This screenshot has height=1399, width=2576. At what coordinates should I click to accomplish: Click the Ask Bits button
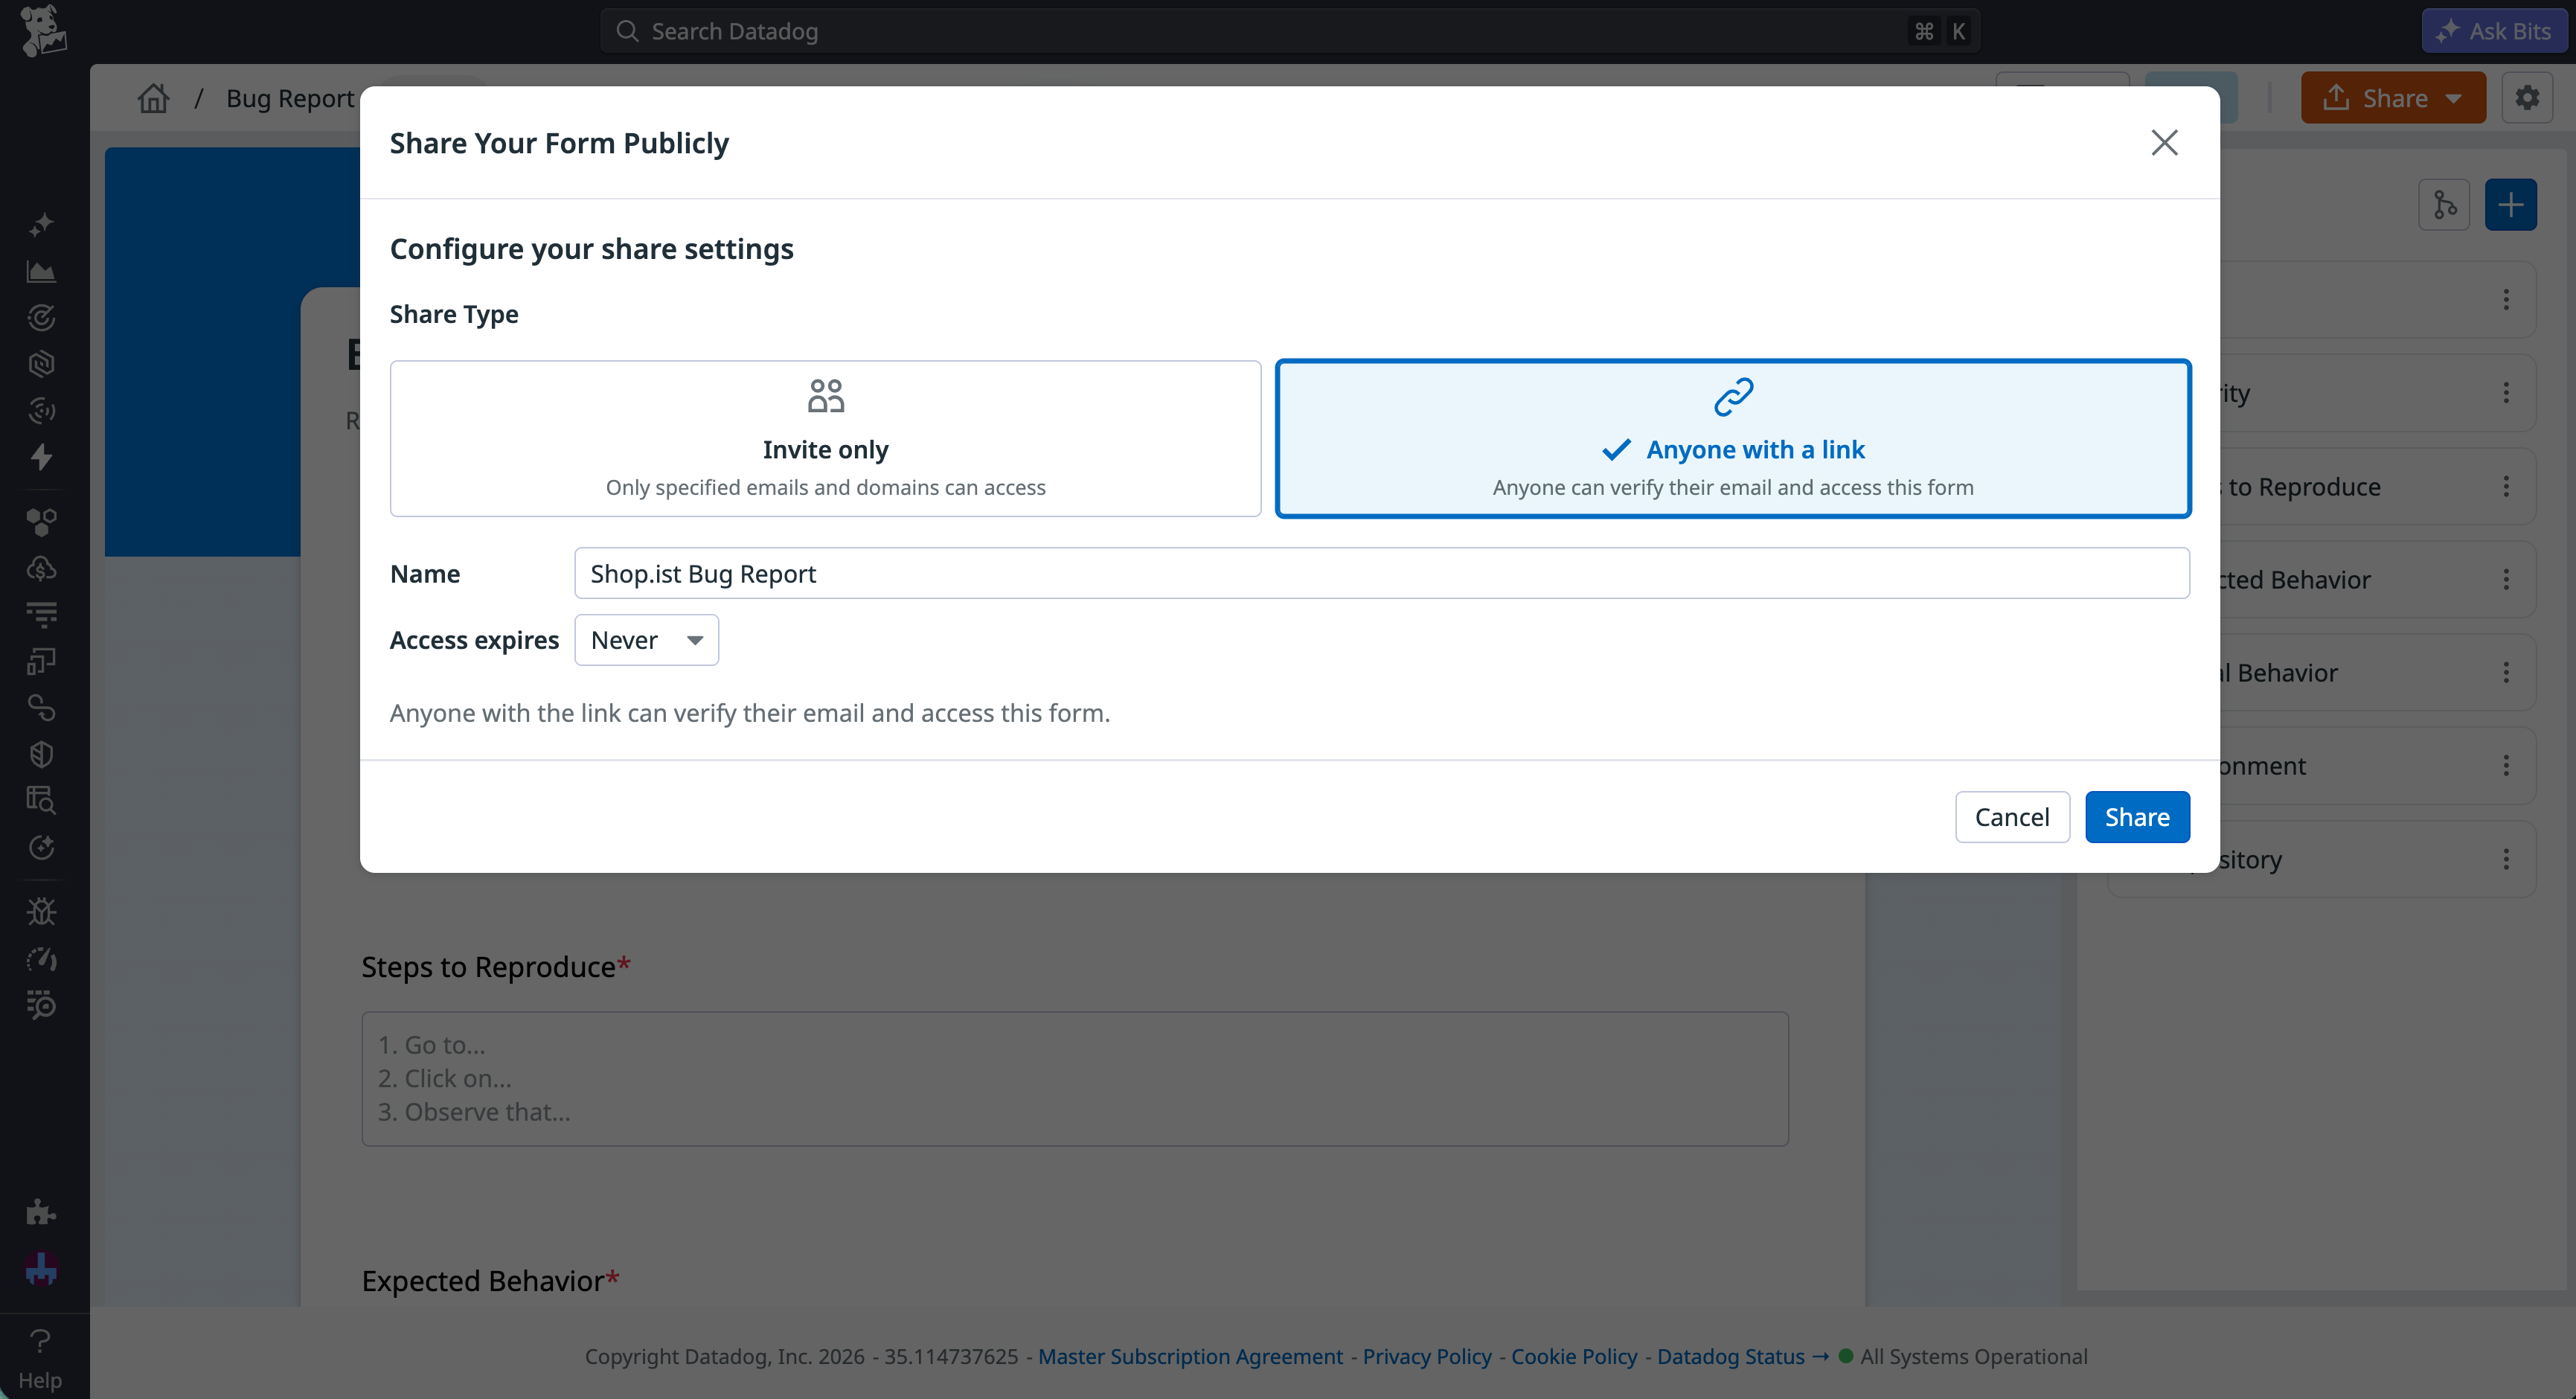[x=2494, y=31]
